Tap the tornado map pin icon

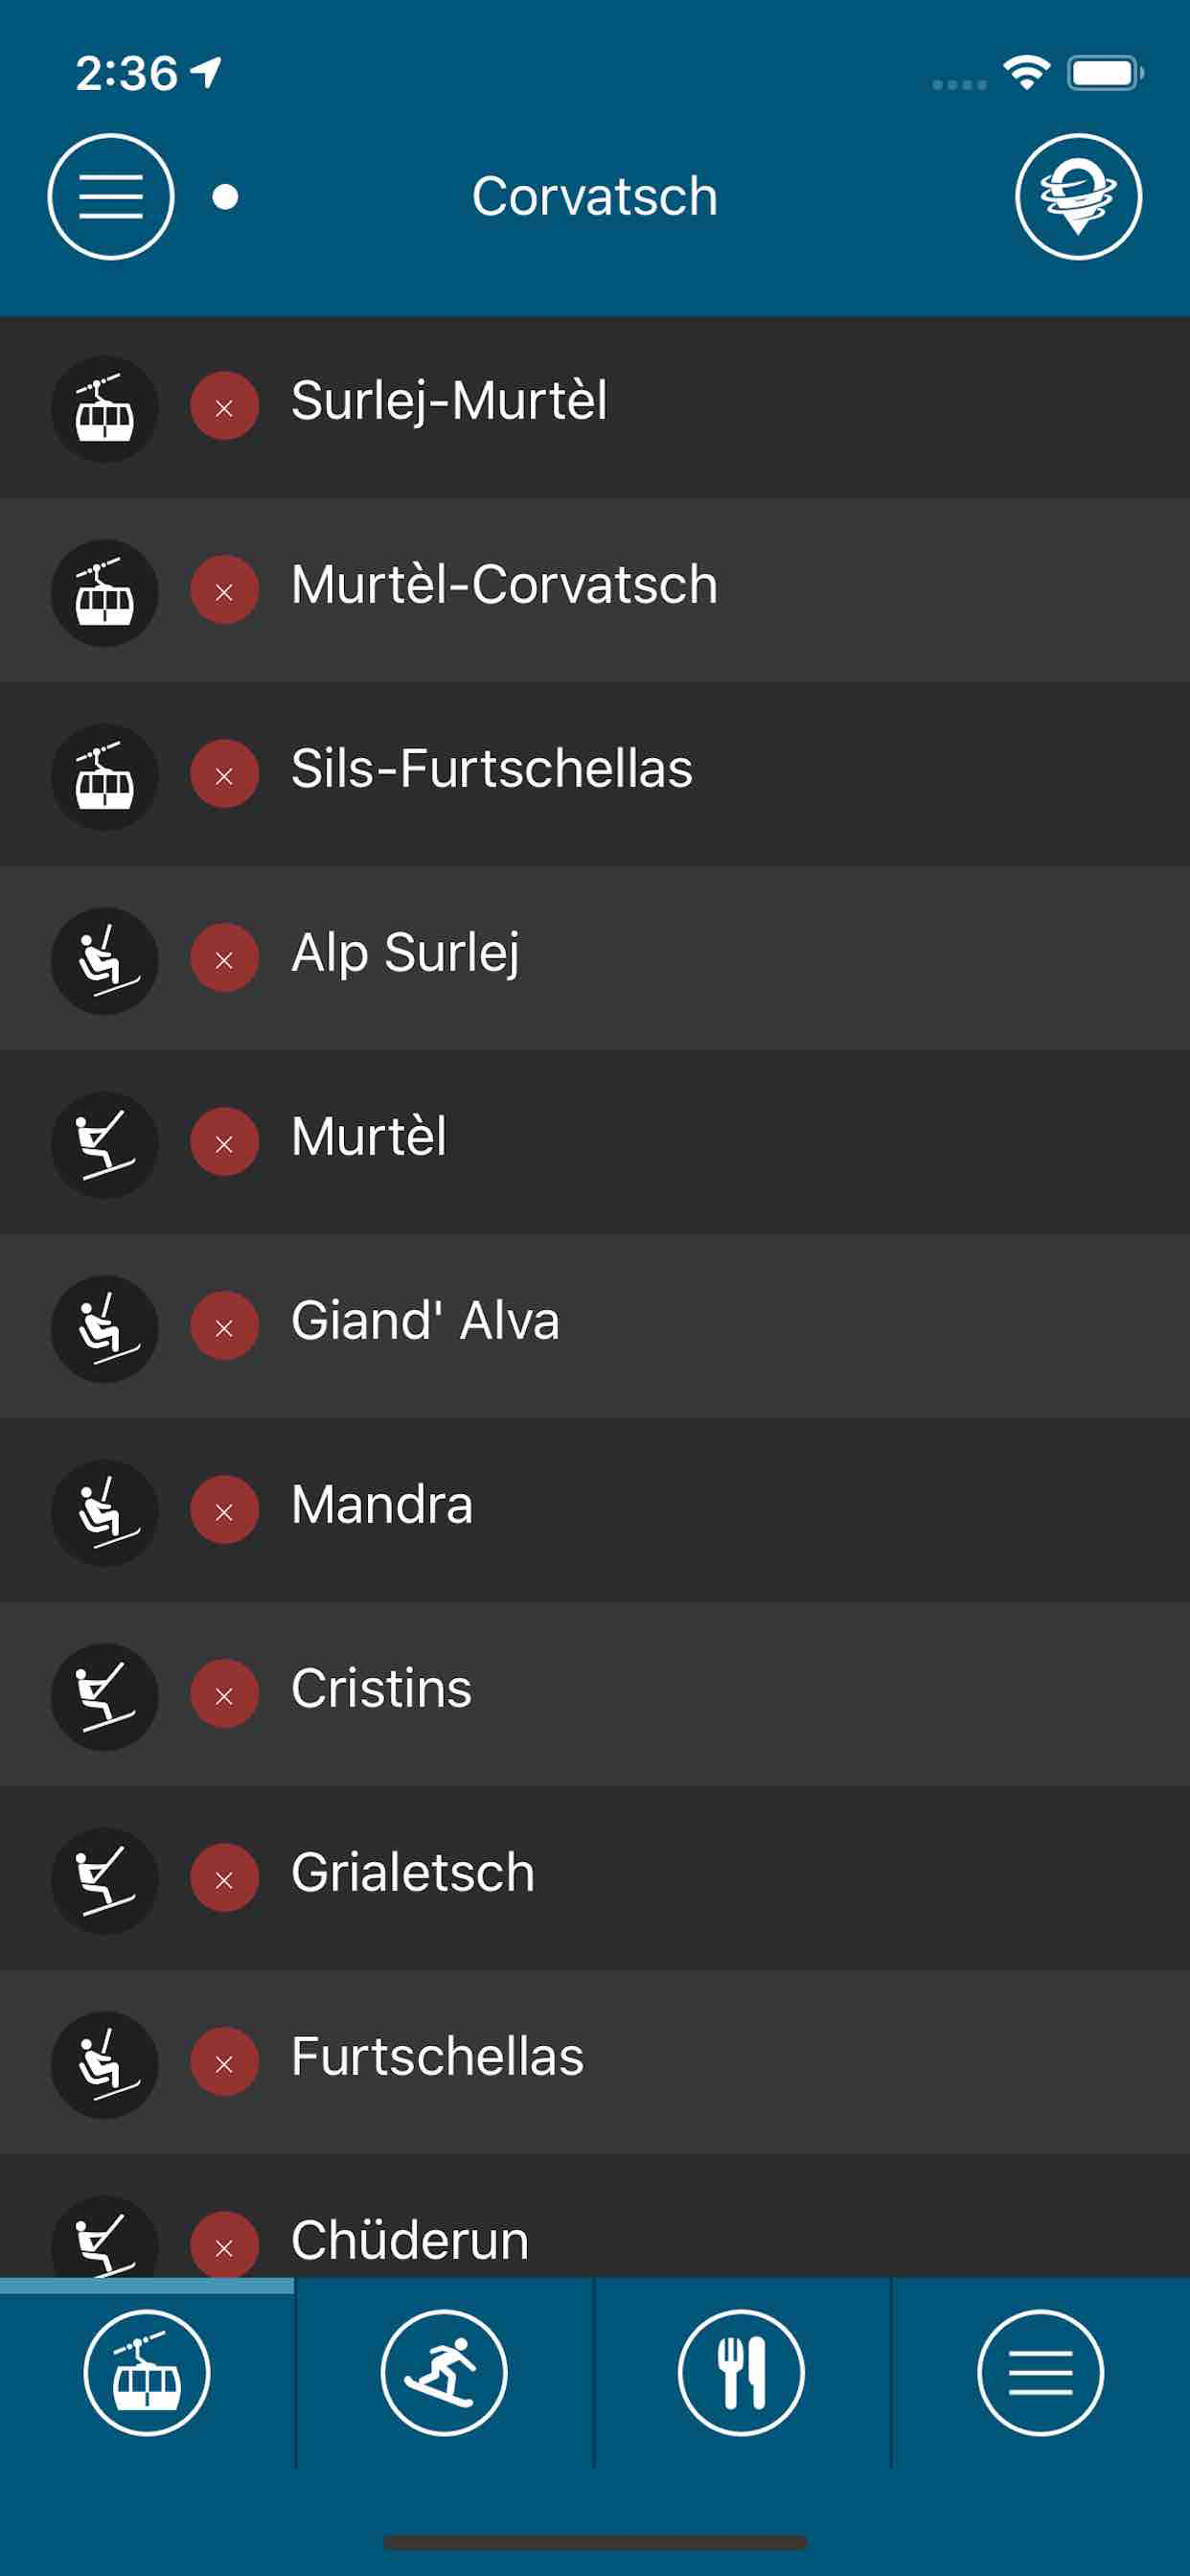pyautogui.click(x=1078, y=197)
